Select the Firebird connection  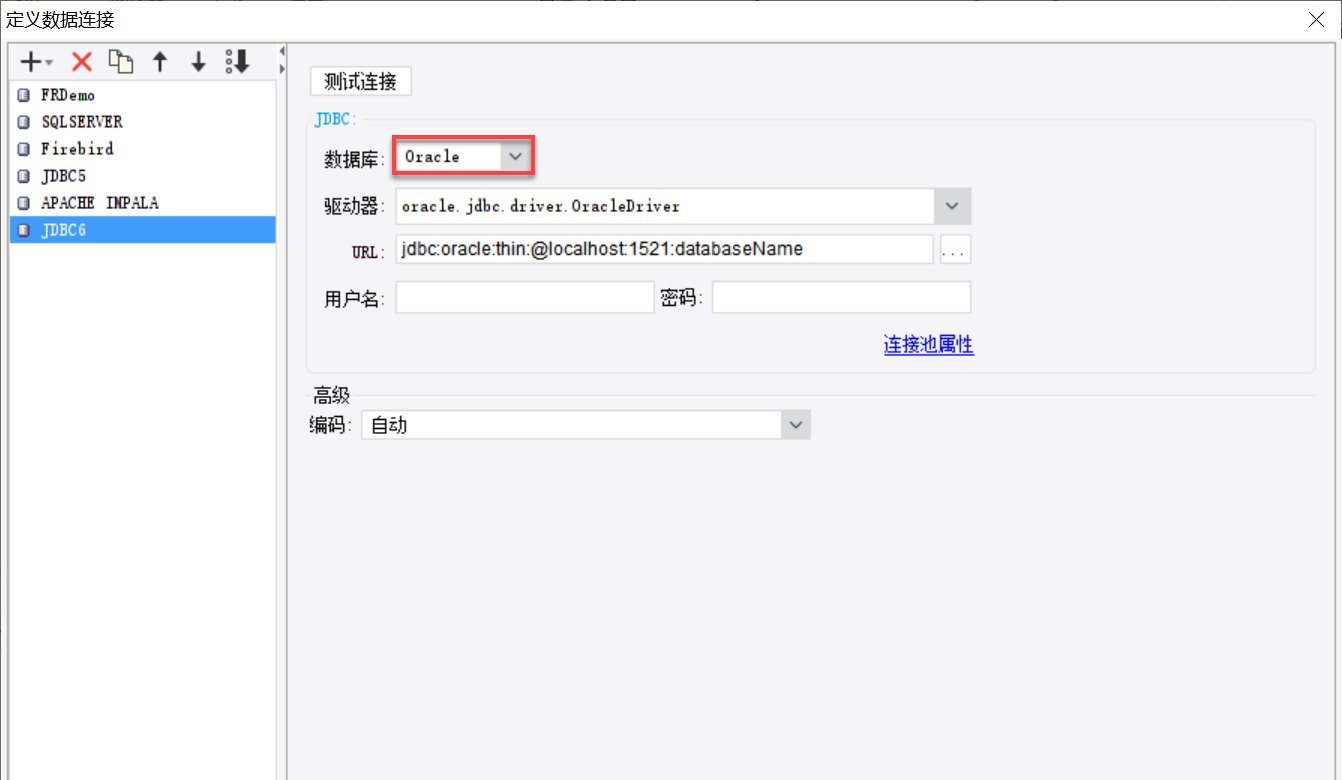(x=143, y=149)
